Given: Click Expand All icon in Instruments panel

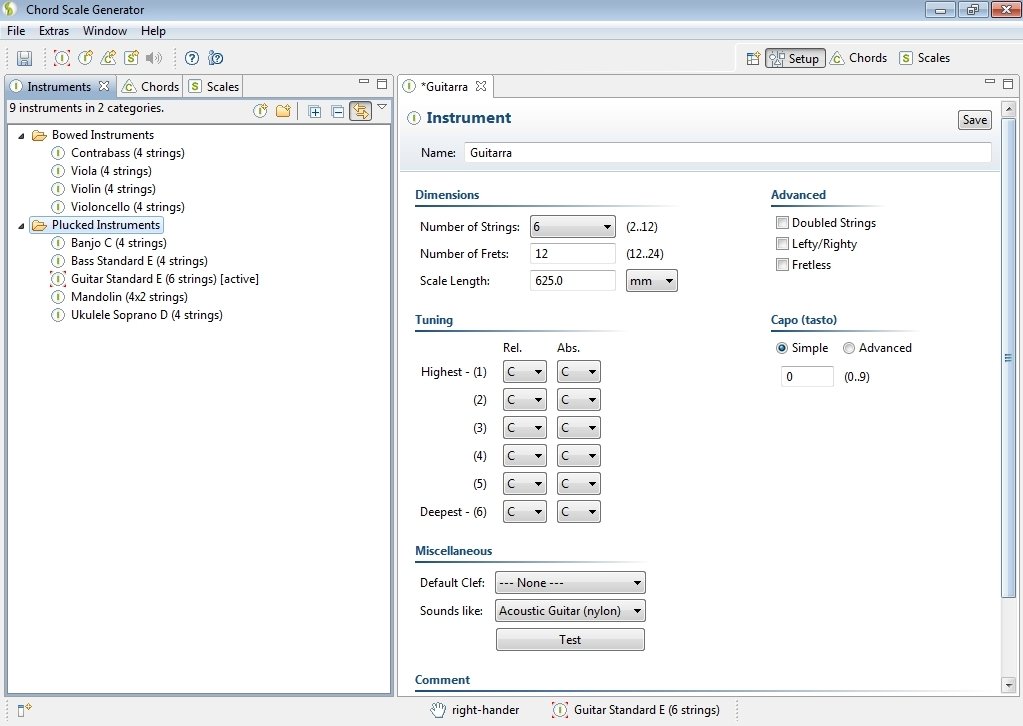Looking at the screenshot, I should (x=314, y=112).
